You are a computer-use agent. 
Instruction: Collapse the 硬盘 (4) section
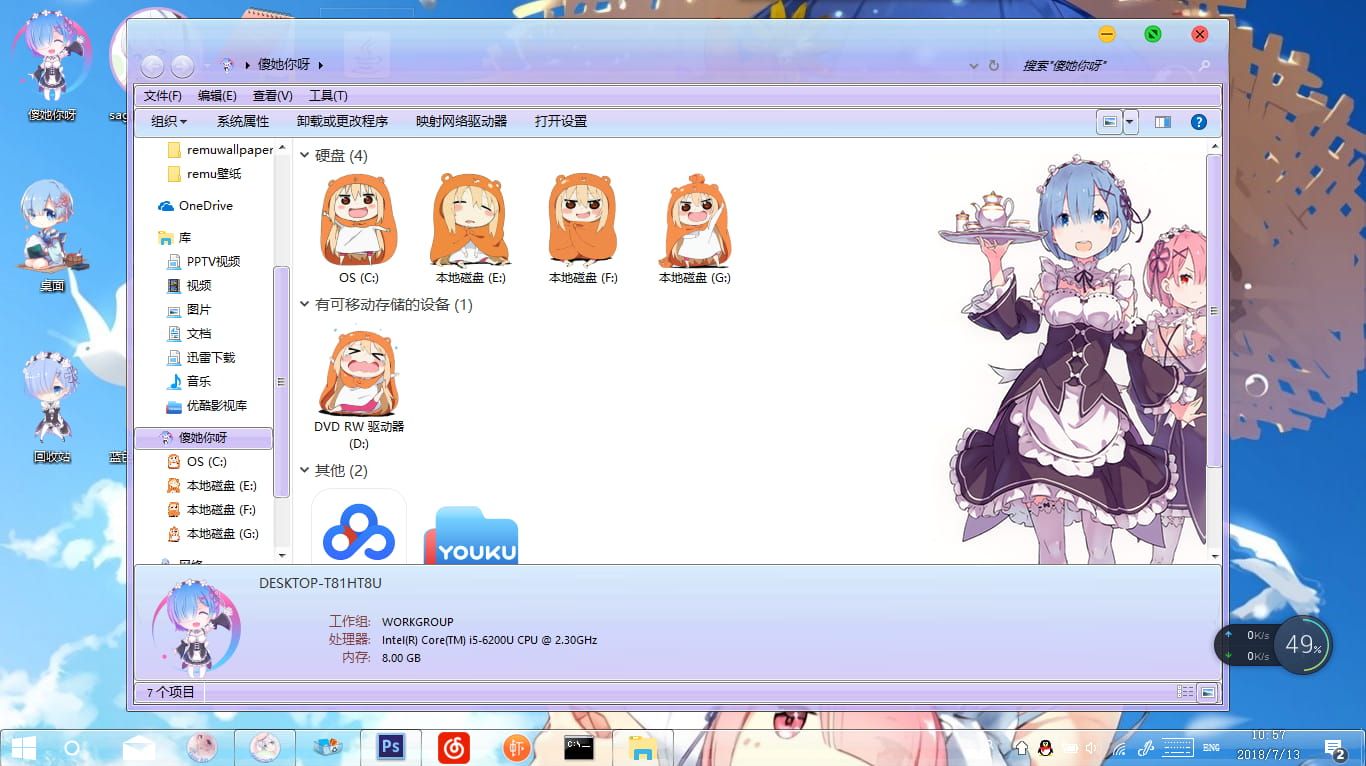[304, 156]
